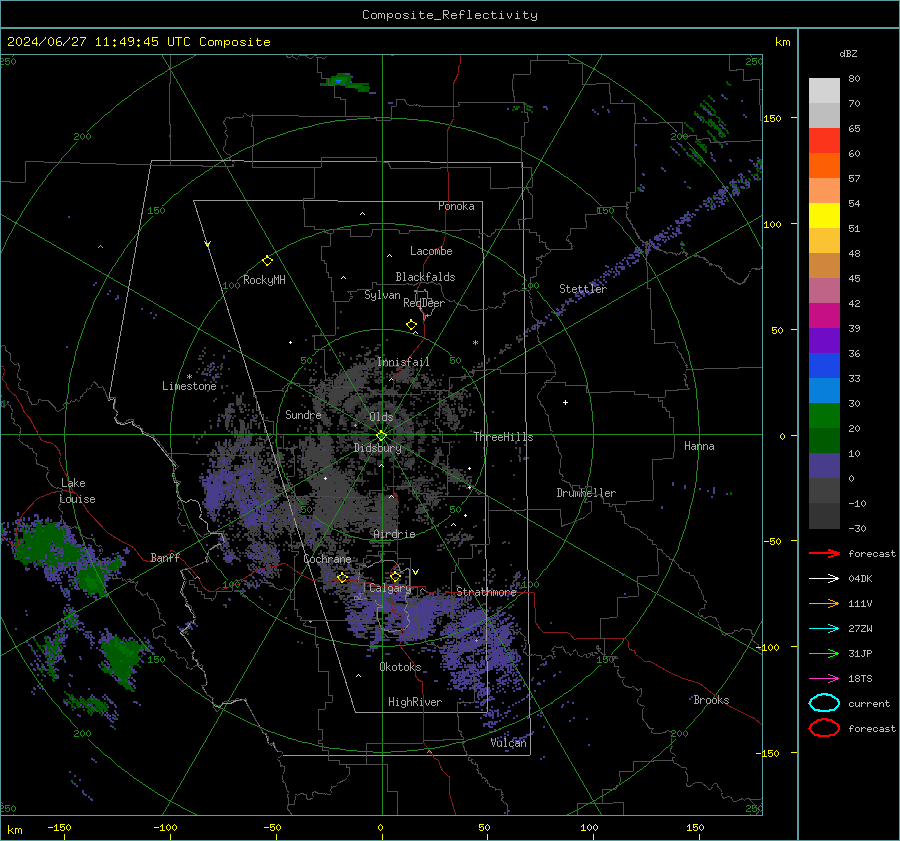Viewport: 900px width, 841px height.
Task: Click the Hanna town label
Action: [x=699, y=446]
